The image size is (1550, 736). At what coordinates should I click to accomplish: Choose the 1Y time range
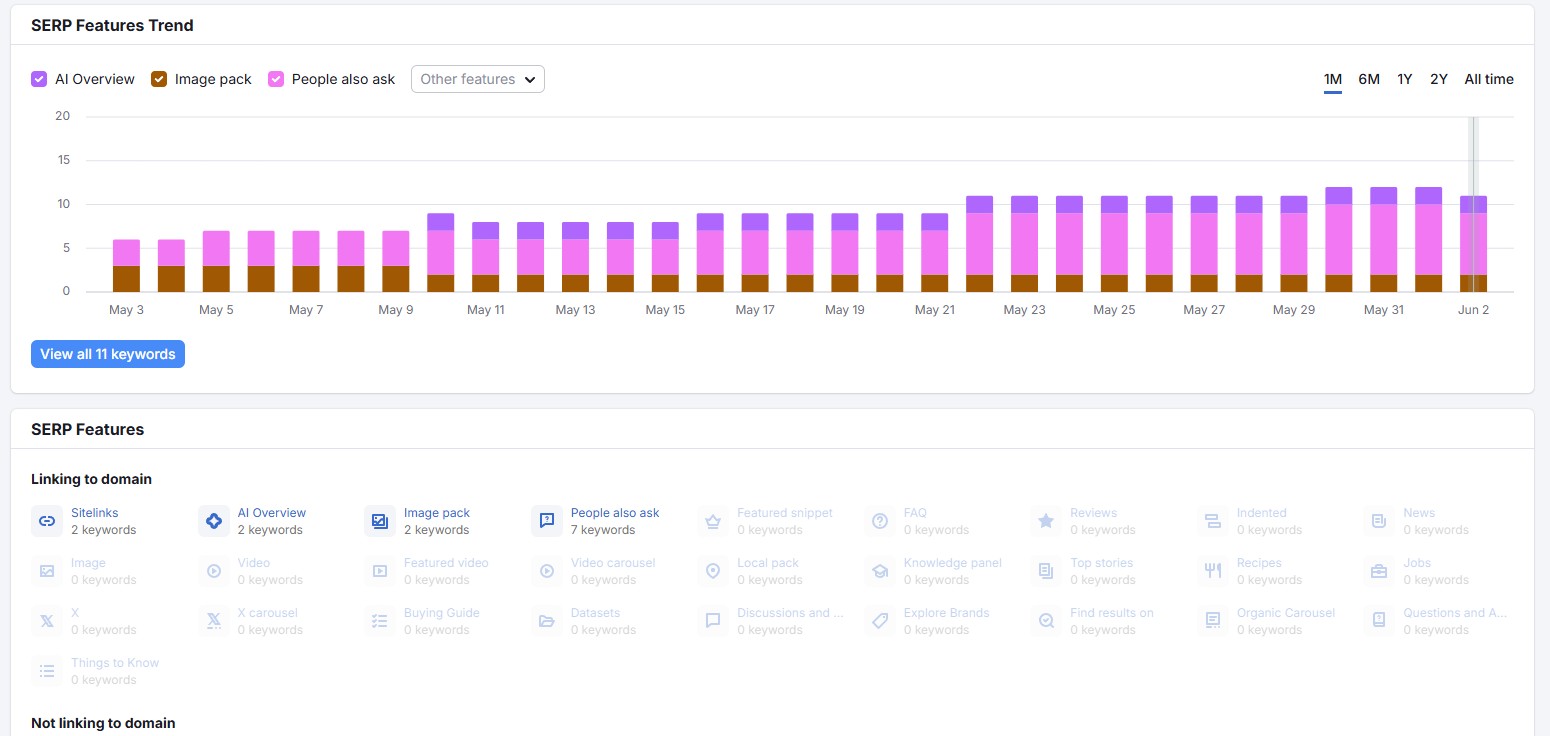1405,79
